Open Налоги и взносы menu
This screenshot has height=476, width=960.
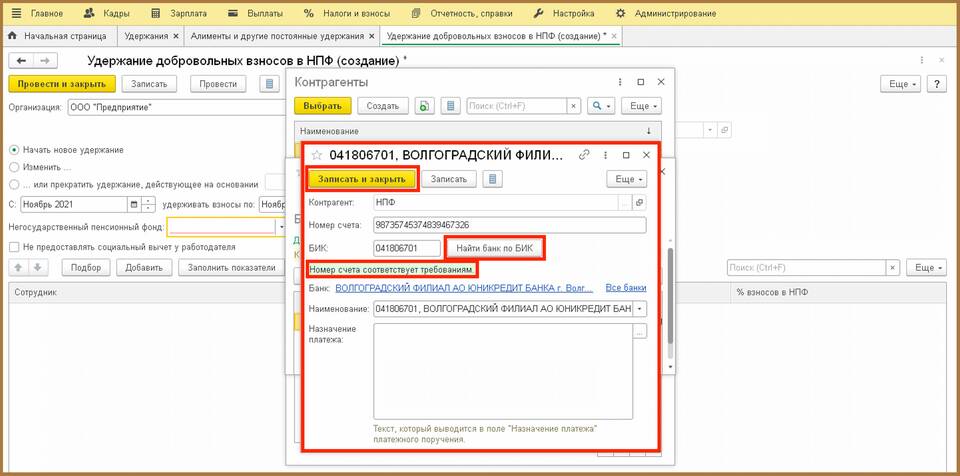pyautogui.click(x=349, y=13)
